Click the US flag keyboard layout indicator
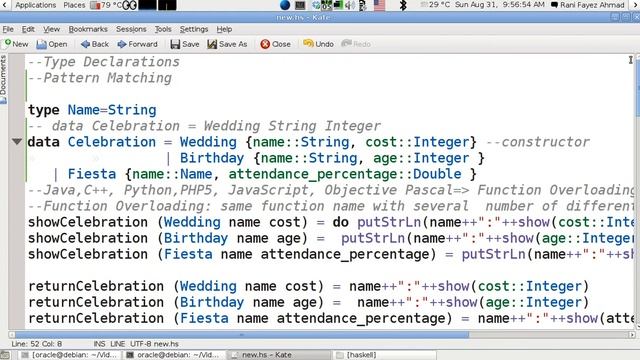The height and width of the screenshot is (360, 640). tap(379, 5)
